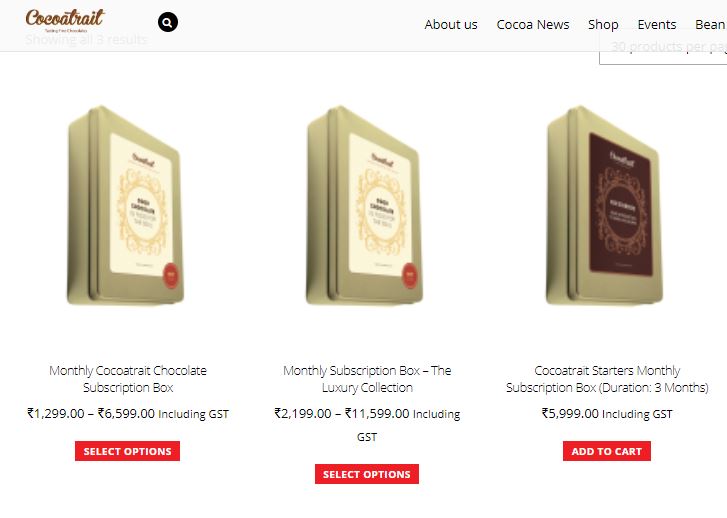Go to the Shop menu
727x518 pixels.
603,25
